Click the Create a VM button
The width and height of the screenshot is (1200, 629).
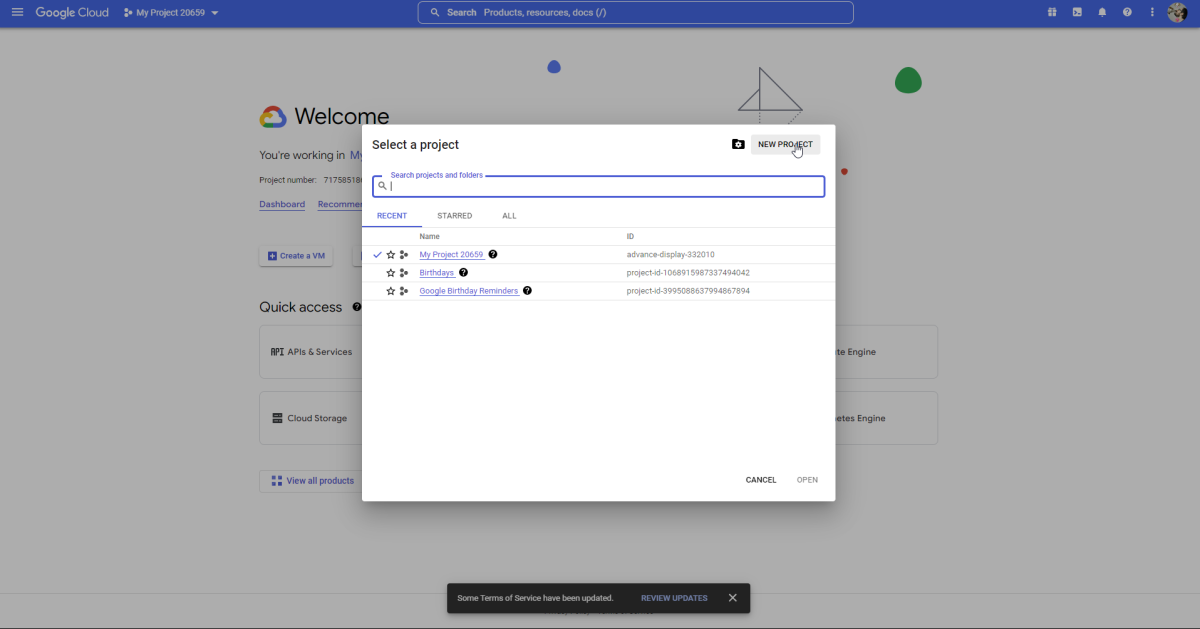coord(296,256)
